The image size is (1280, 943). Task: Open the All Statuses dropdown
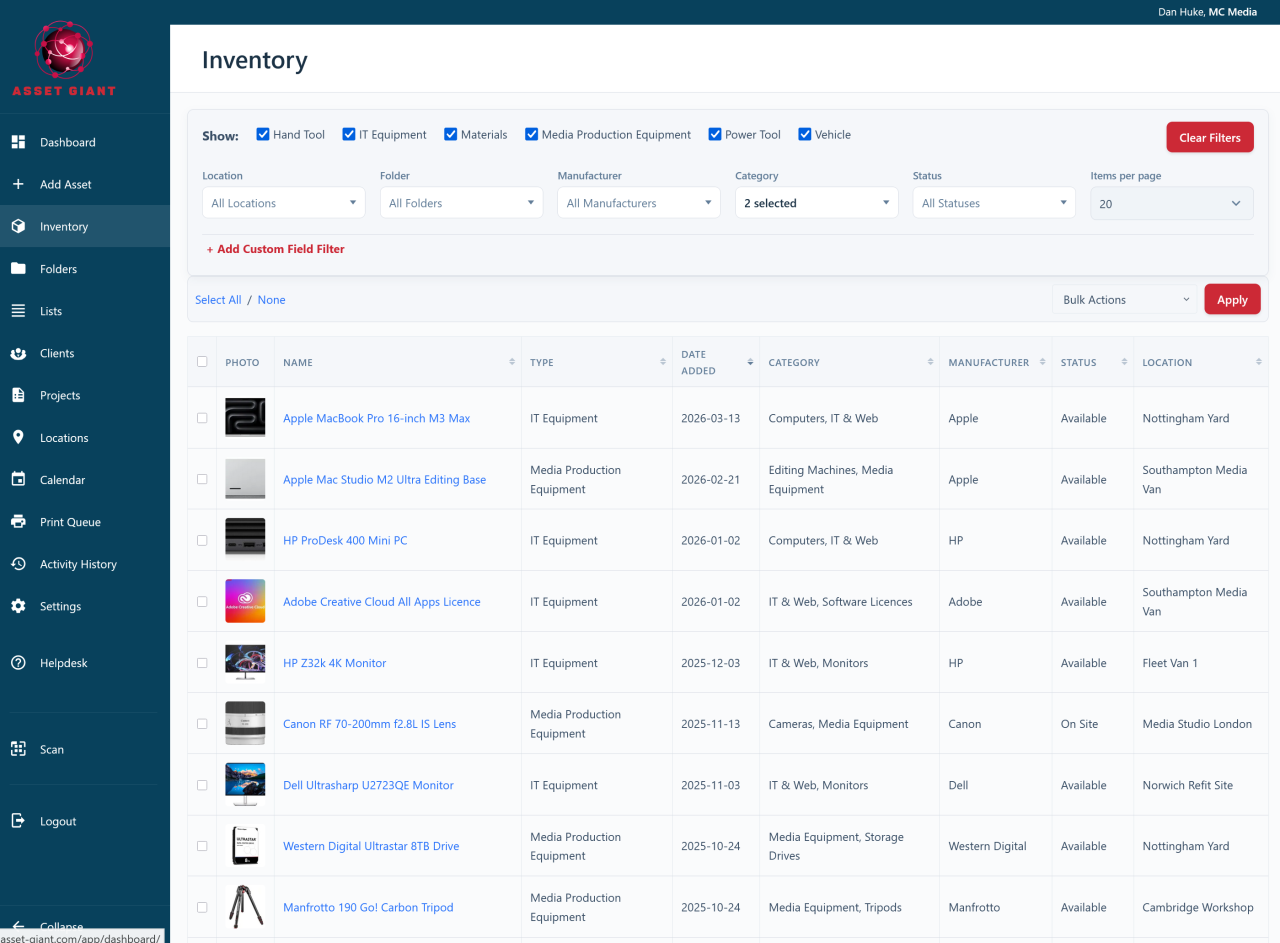tap(994, 203)
